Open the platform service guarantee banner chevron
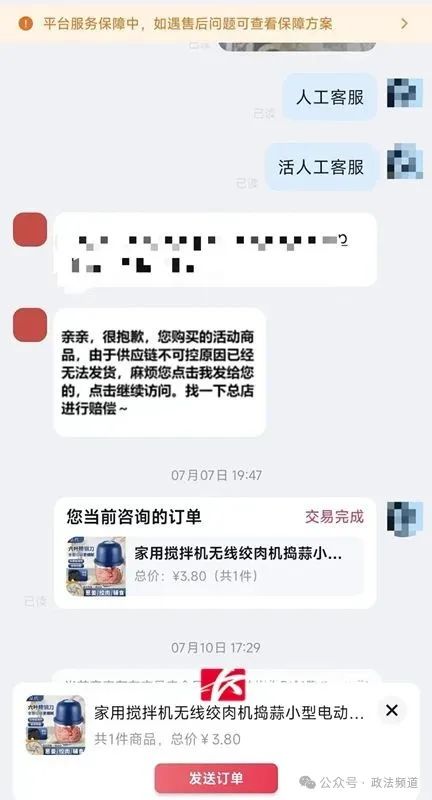This screenshot has width=432, height=800. (x=404, y=23)
